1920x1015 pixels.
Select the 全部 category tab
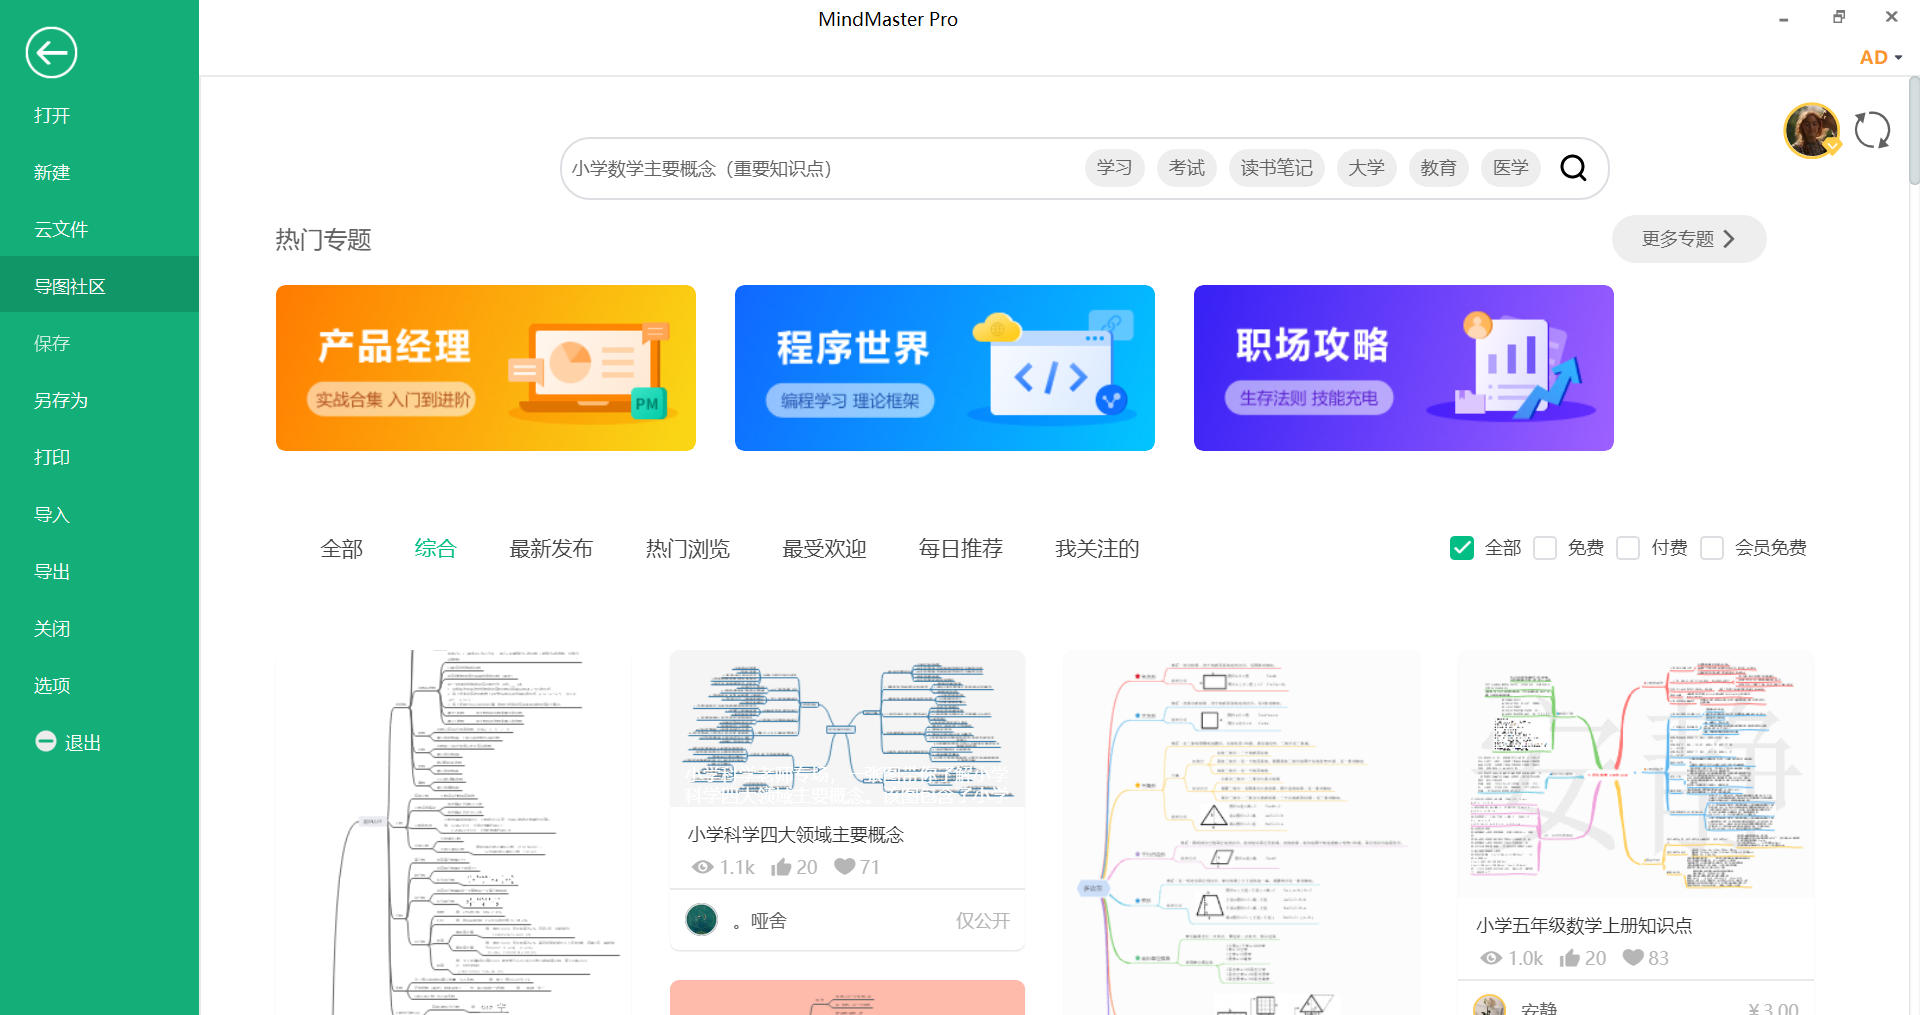coord(342,548)
